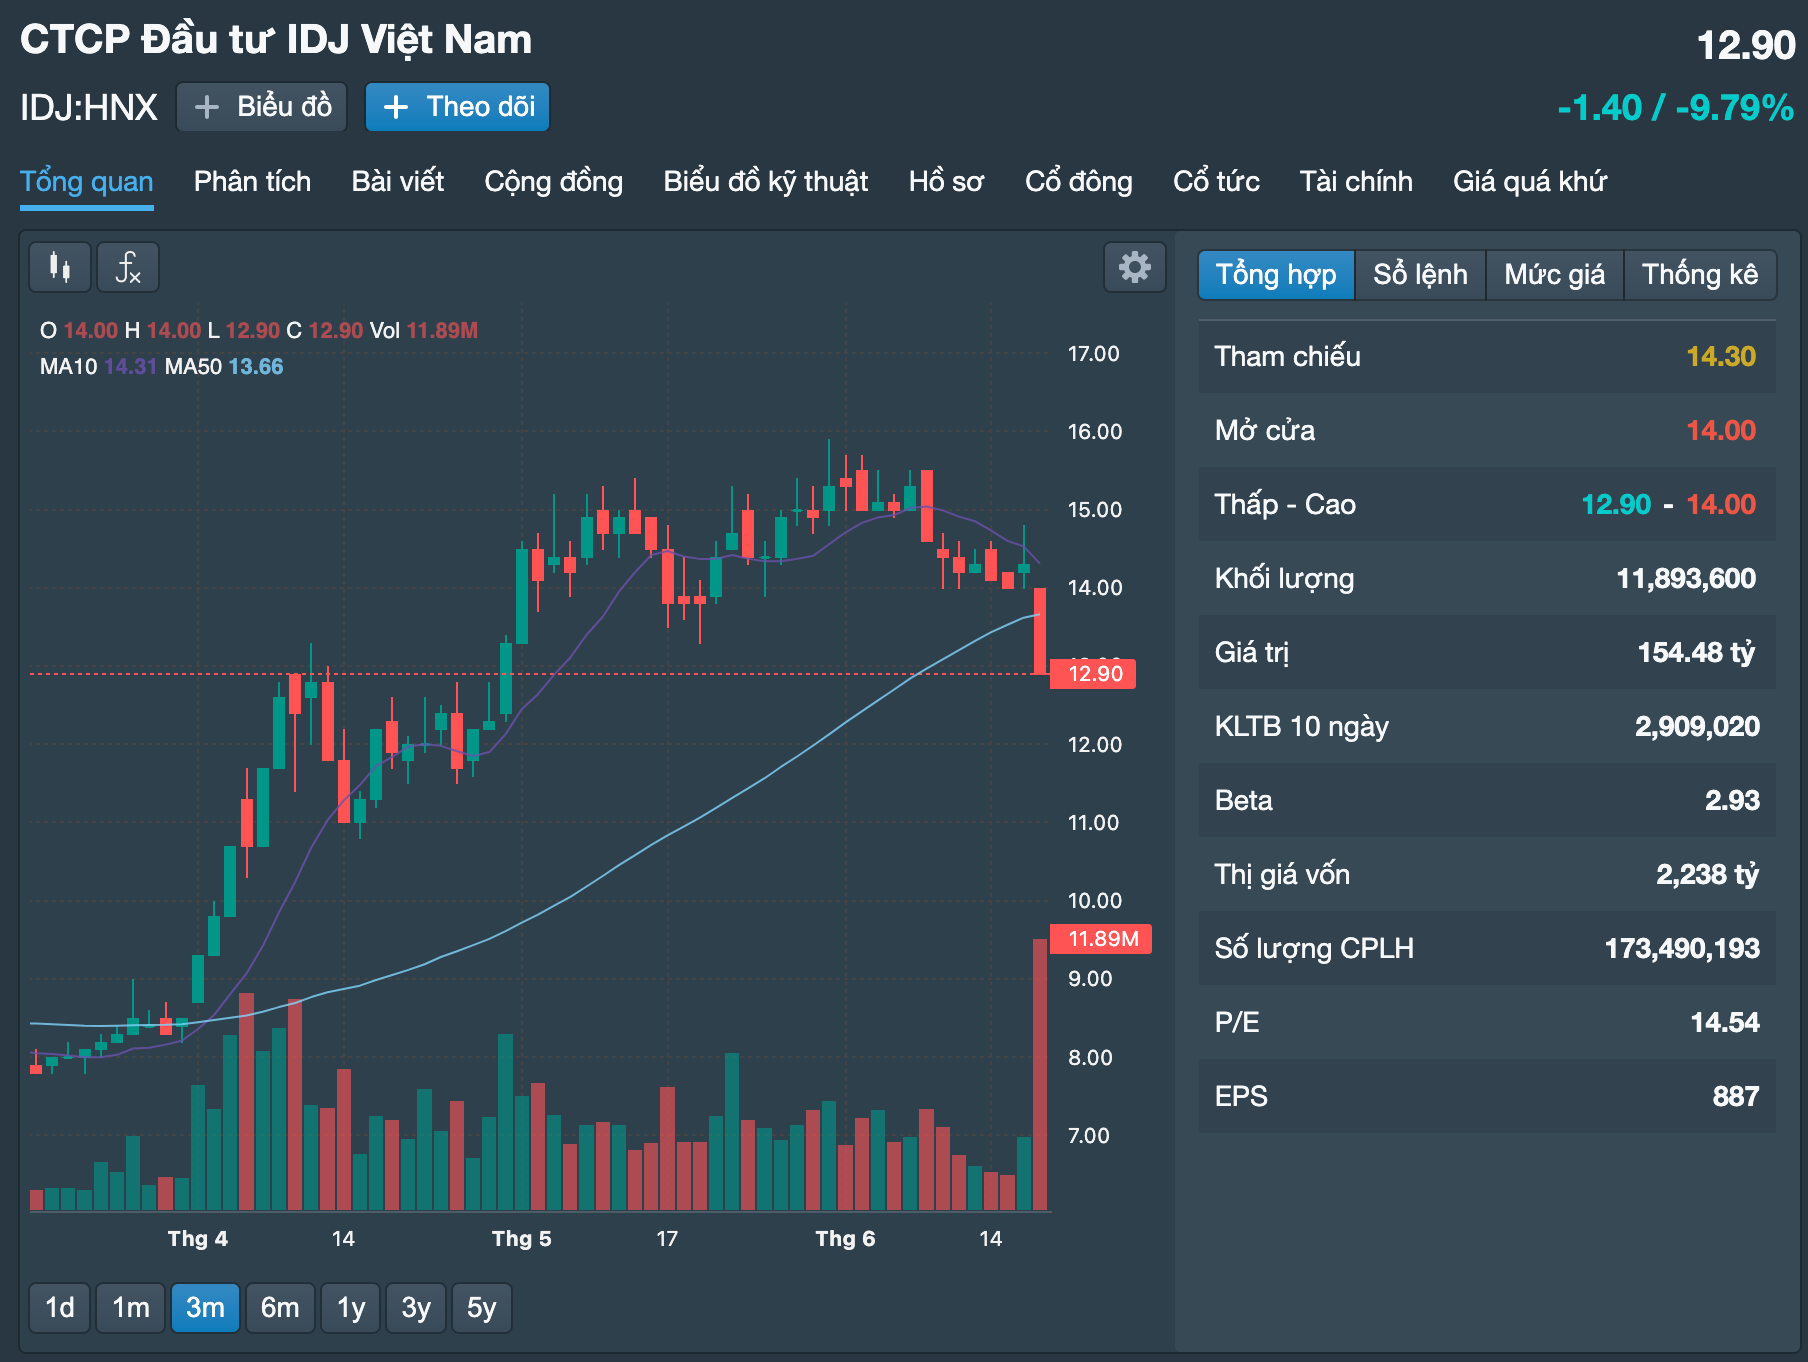Select the 3m time range
This screenshot has width=1808, height=1362.
pos(205,1308)
